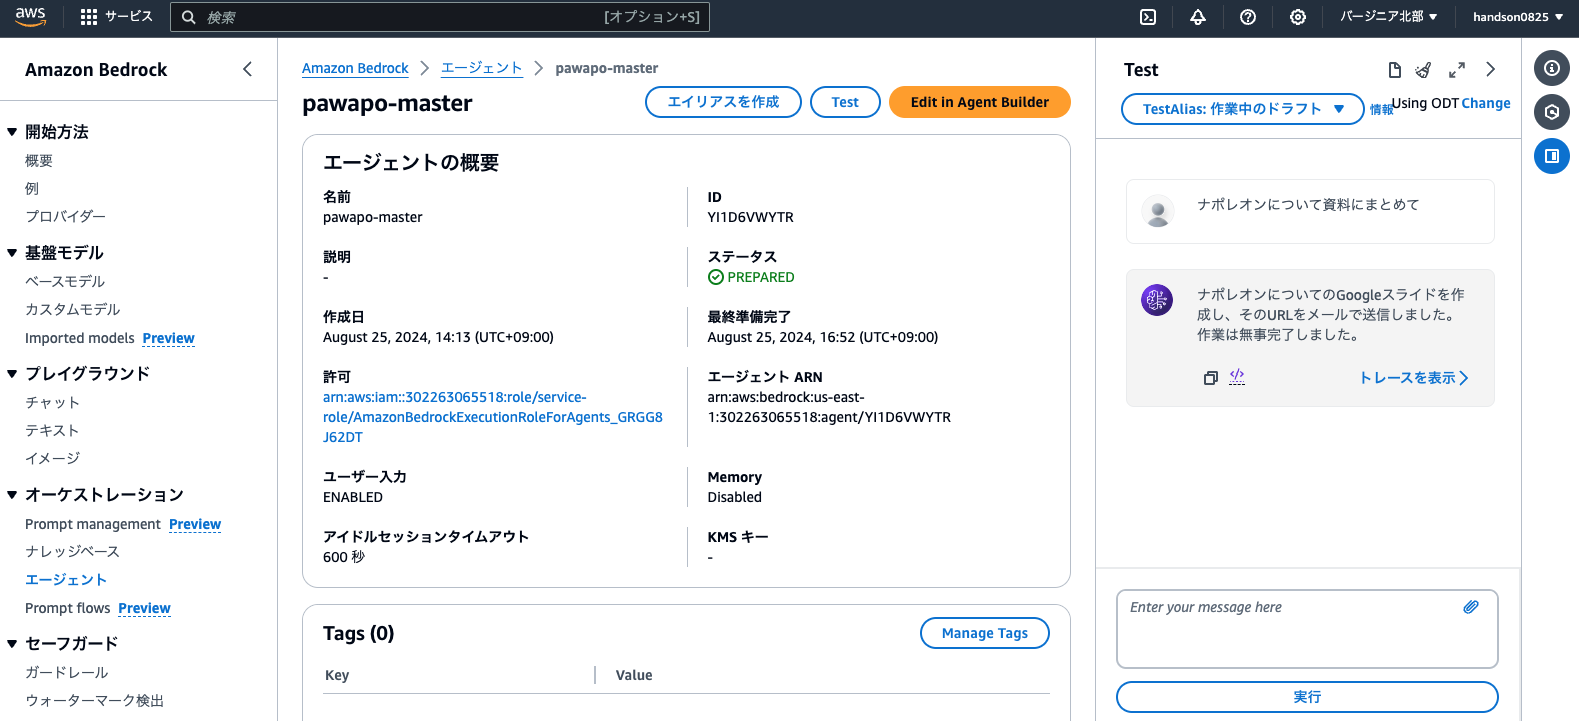Open the TestAlias 作業中のドラフト dropdown
The height and width of the screenshot is (721, 1579).
[x=1243, y=109]
